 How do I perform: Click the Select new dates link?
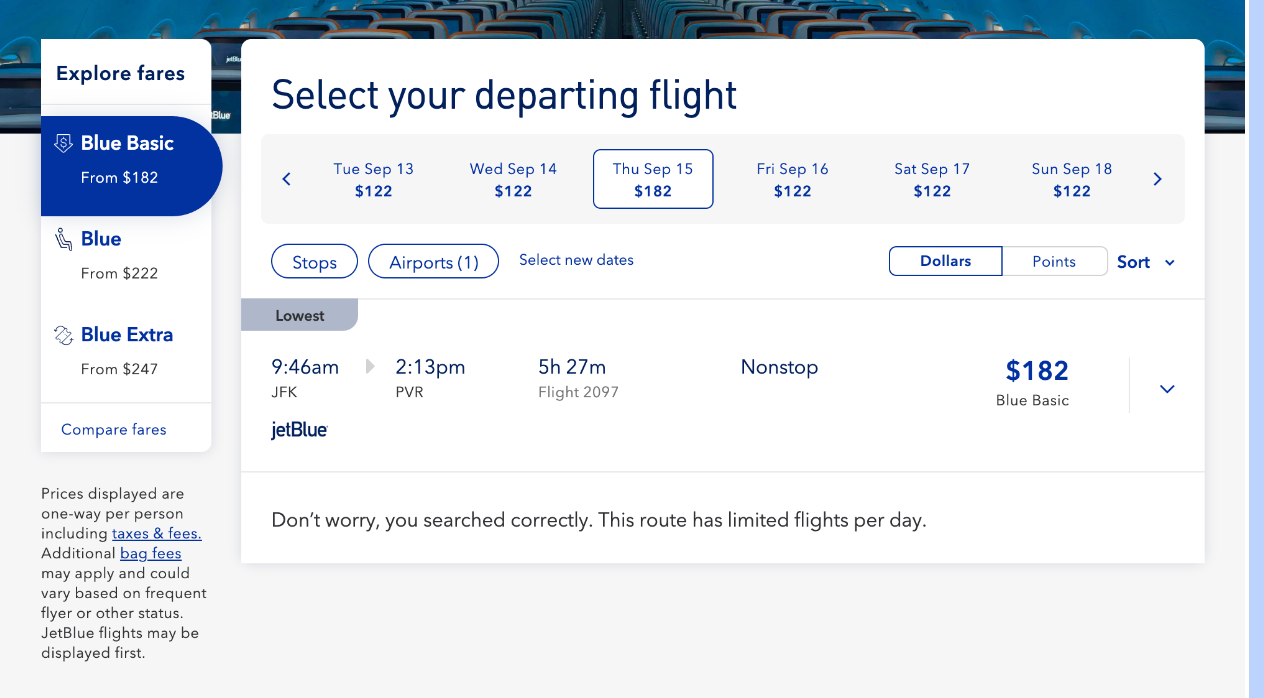[576, 260]
